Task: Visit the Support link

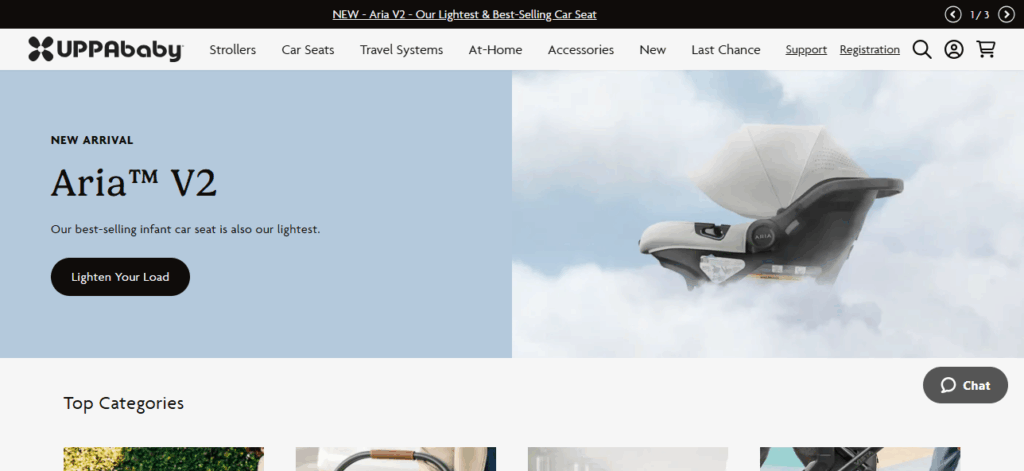Action: tap(806, 50)
